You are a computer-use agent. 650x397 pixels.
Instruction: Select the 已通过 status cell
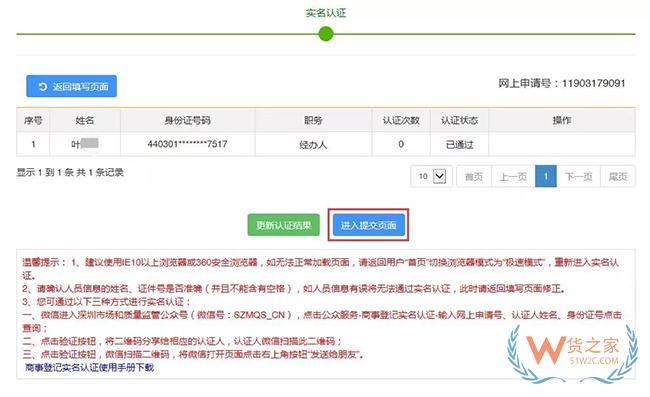point(459,144)
